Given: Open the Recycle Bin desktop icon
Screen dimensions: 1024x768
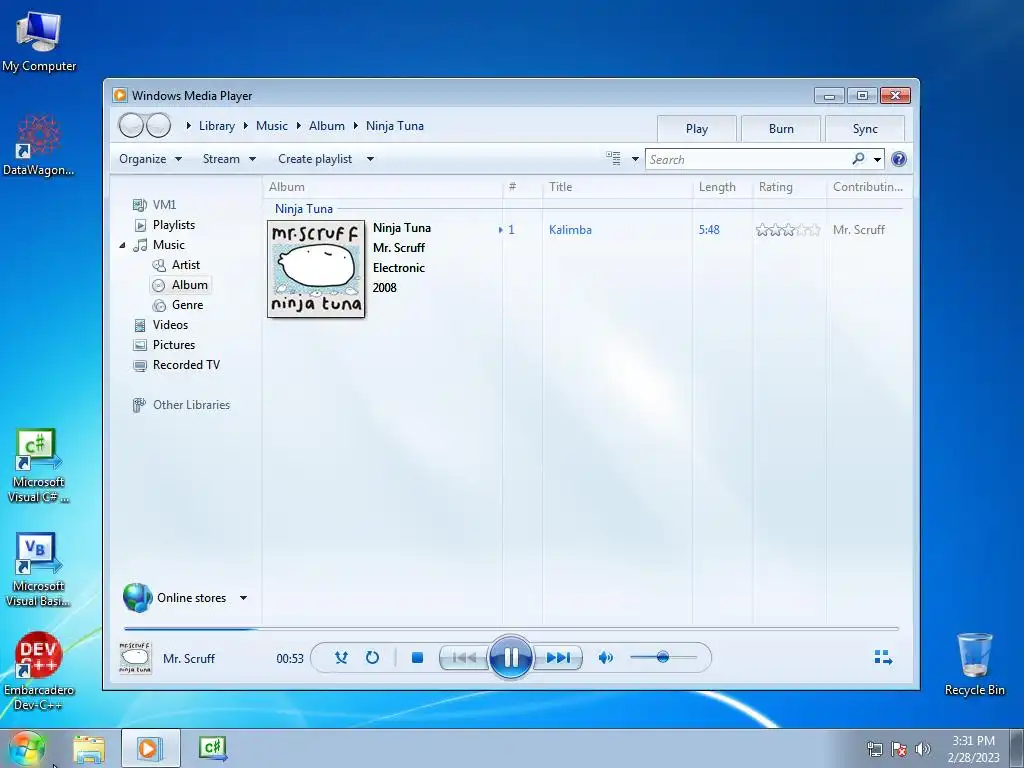Looking at the screenshot, I should [974, 664].
